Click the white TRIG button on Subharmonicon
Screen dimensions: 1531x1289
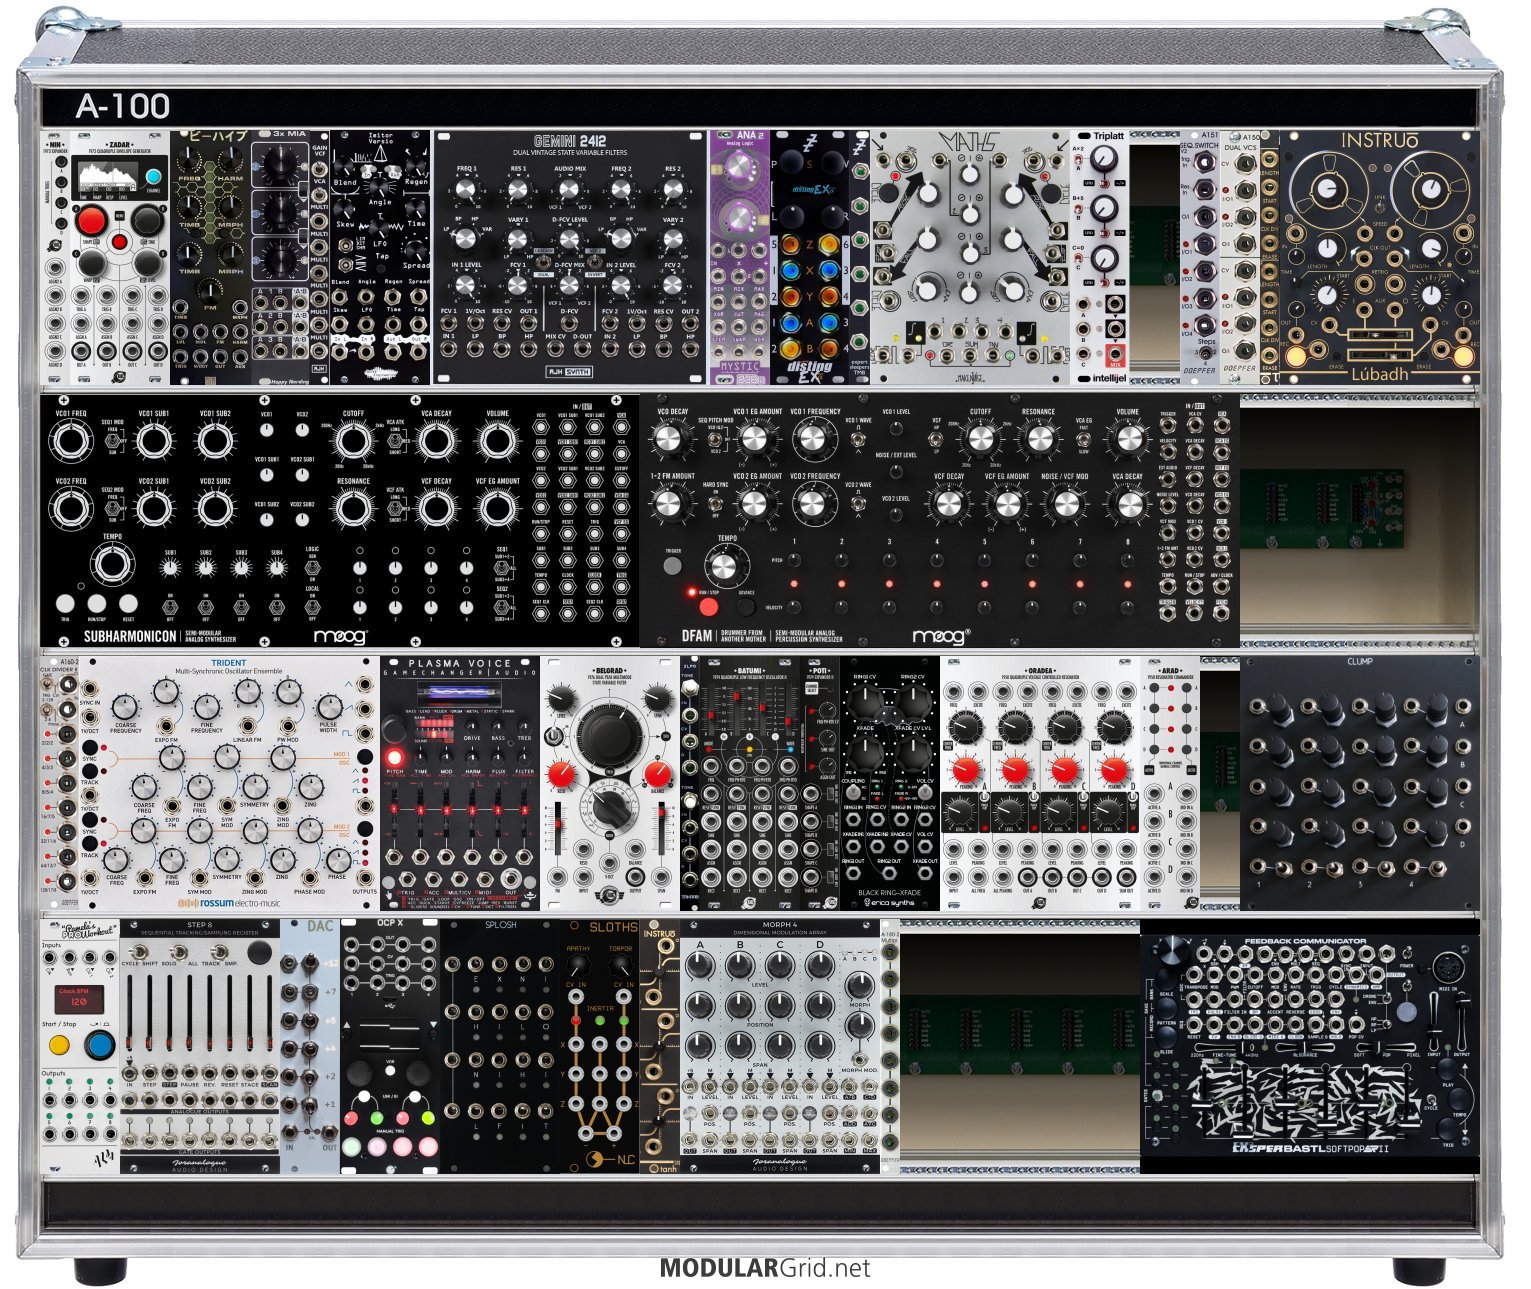(x=65, y=603)
